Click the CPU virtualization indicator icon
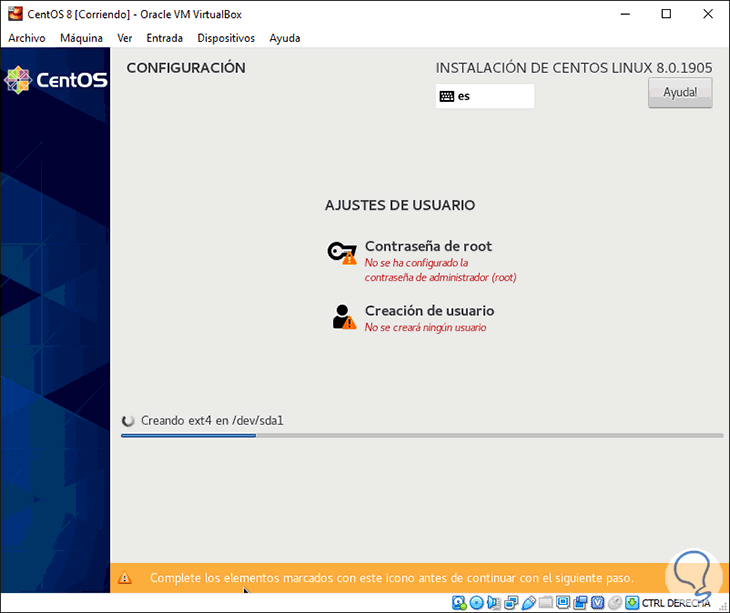The width and height of the screenshot is (730, 613). pos(597,603)
